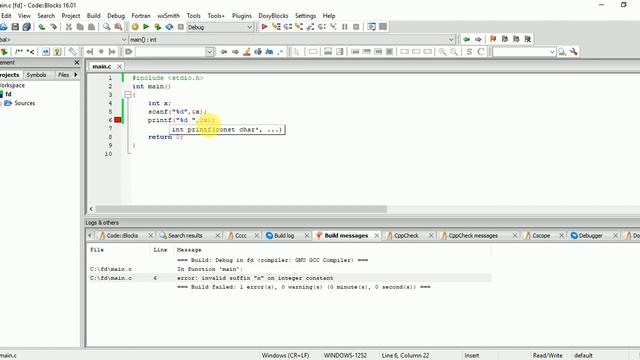Open the DoxyBlocks menu
Viewport: 640px width, 360px height.
pyautogui.click(x=273, y=16)
